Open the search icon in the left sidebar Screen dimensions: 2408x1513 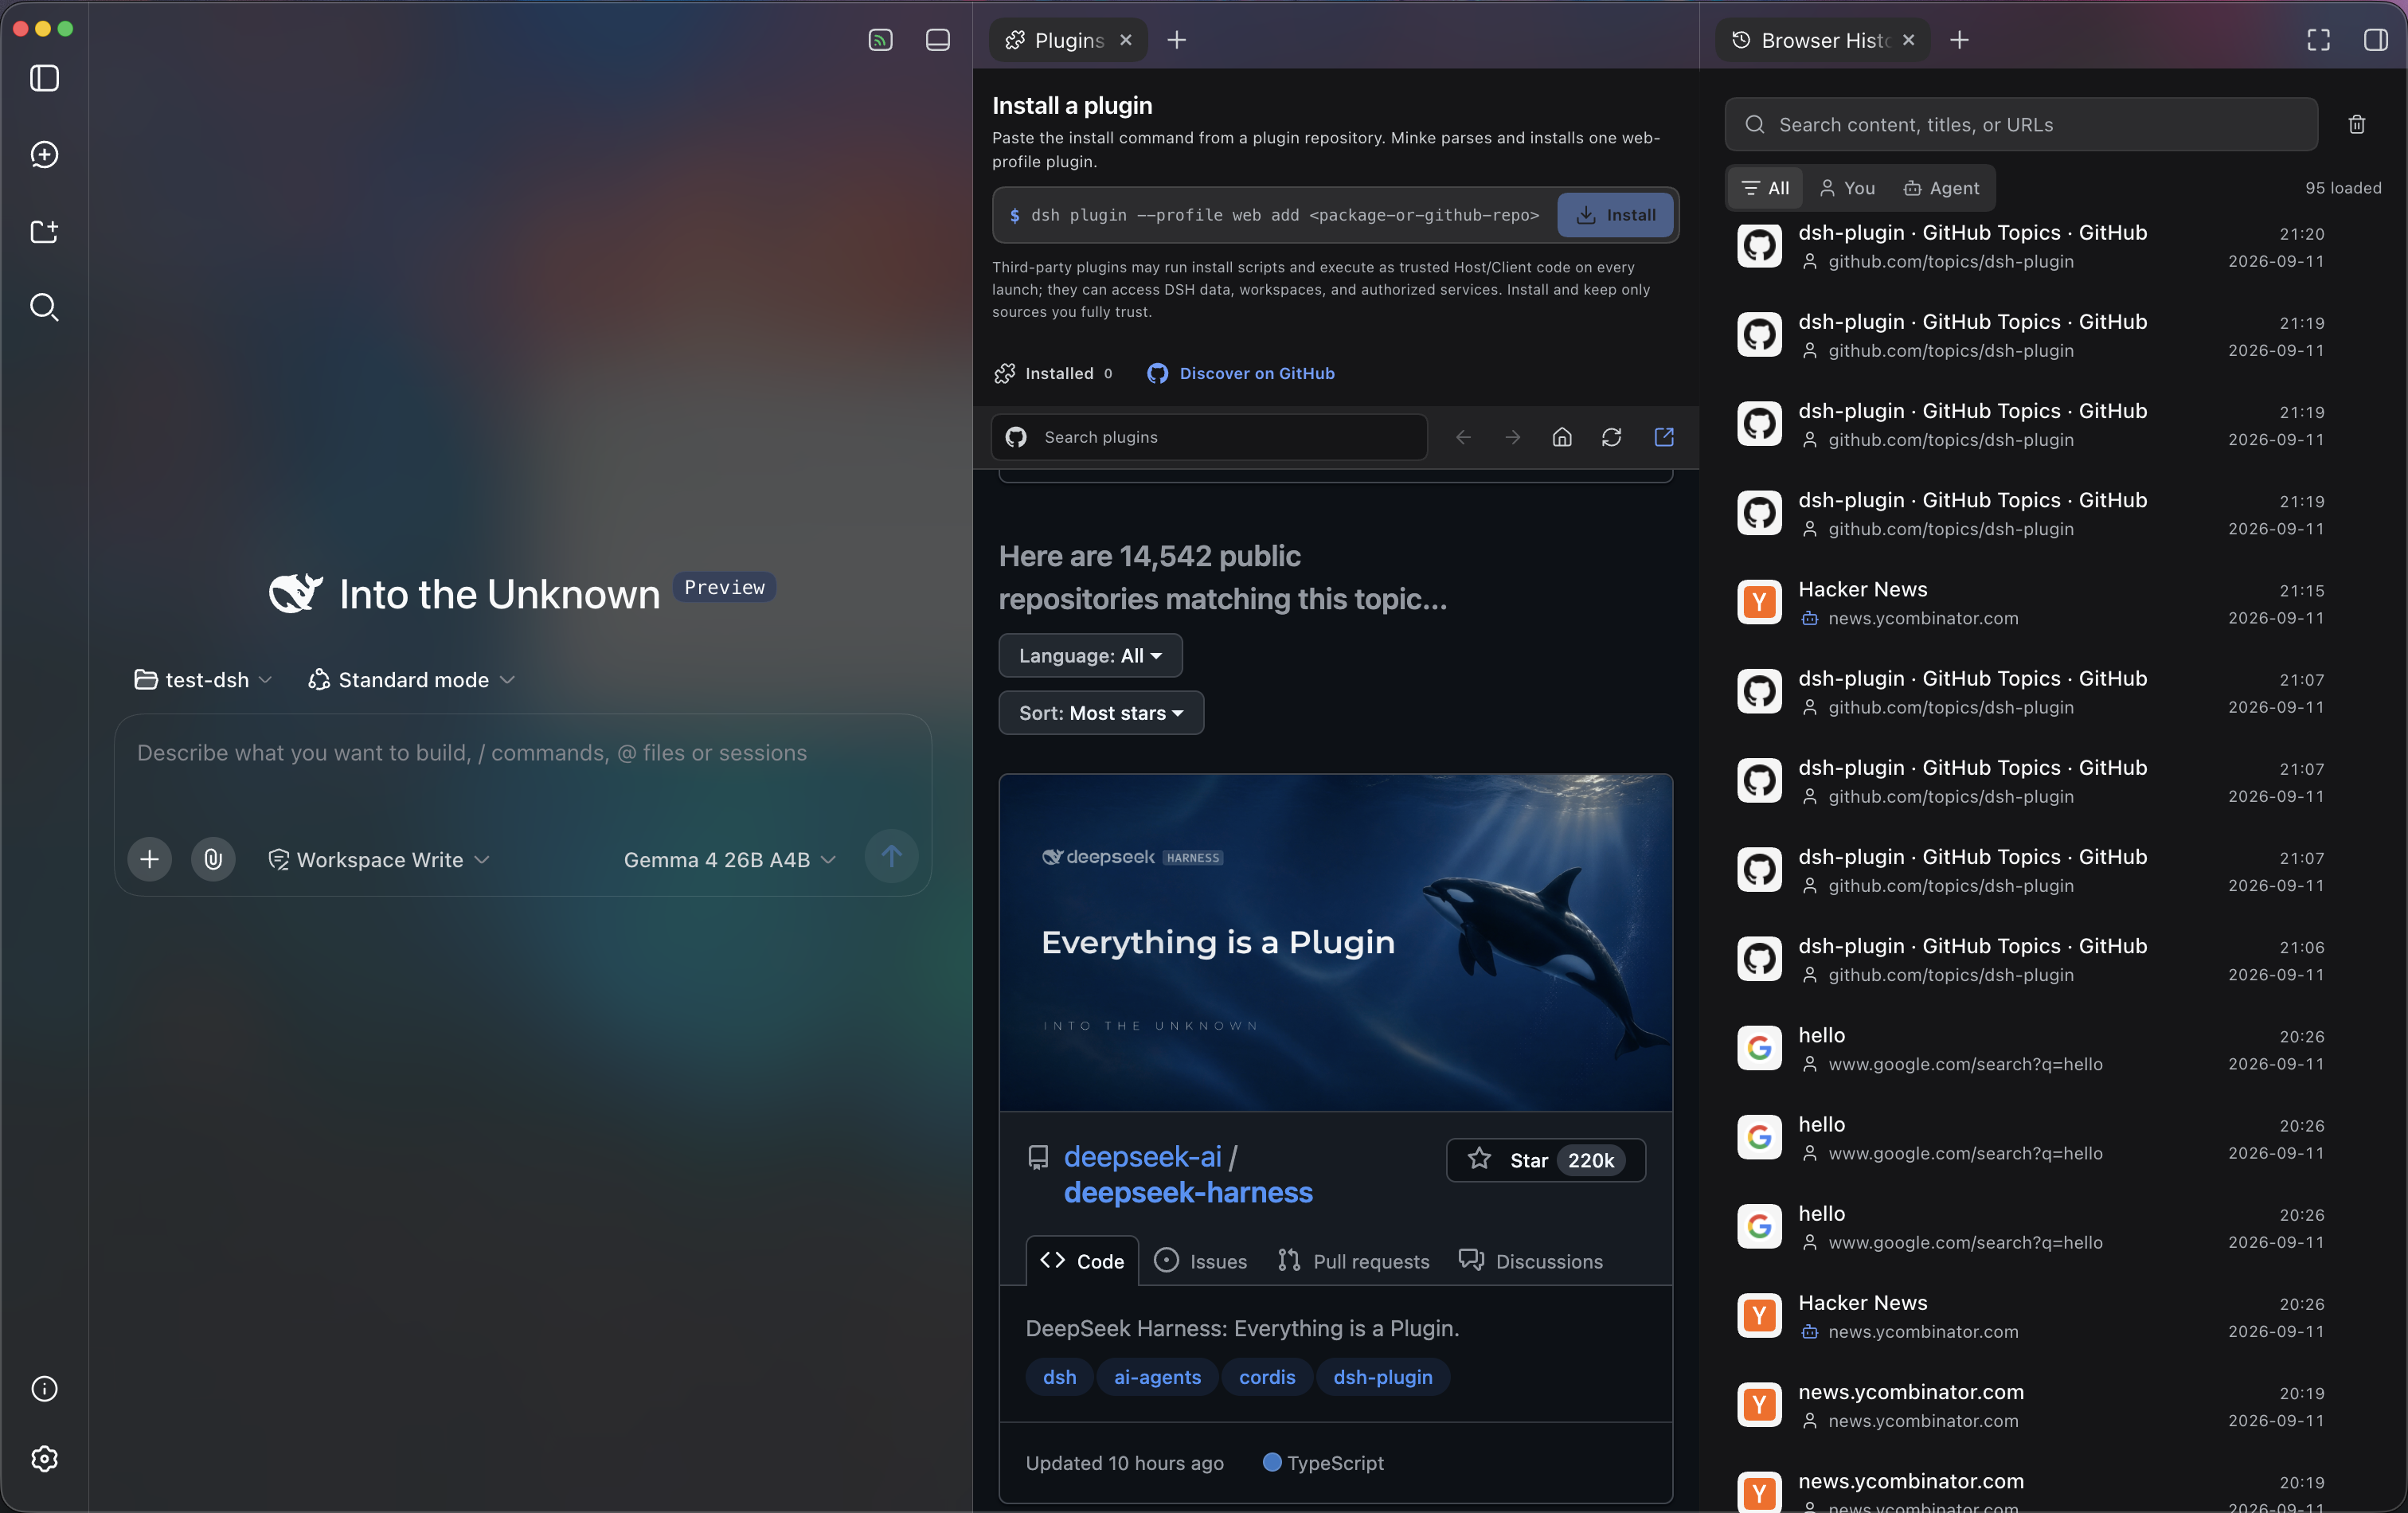tap(44, 307)
